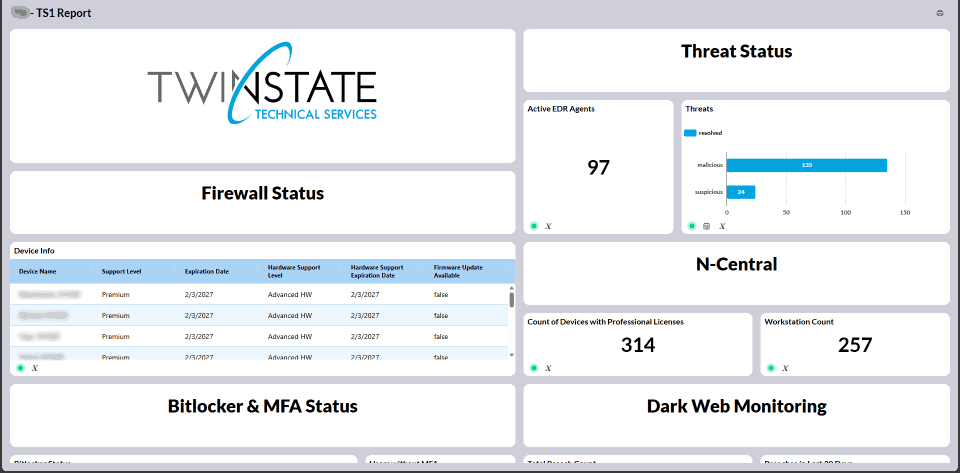This screenshot has width=960, height=473.
Task: Sort by Expiration Date column header
Action: 207,271
